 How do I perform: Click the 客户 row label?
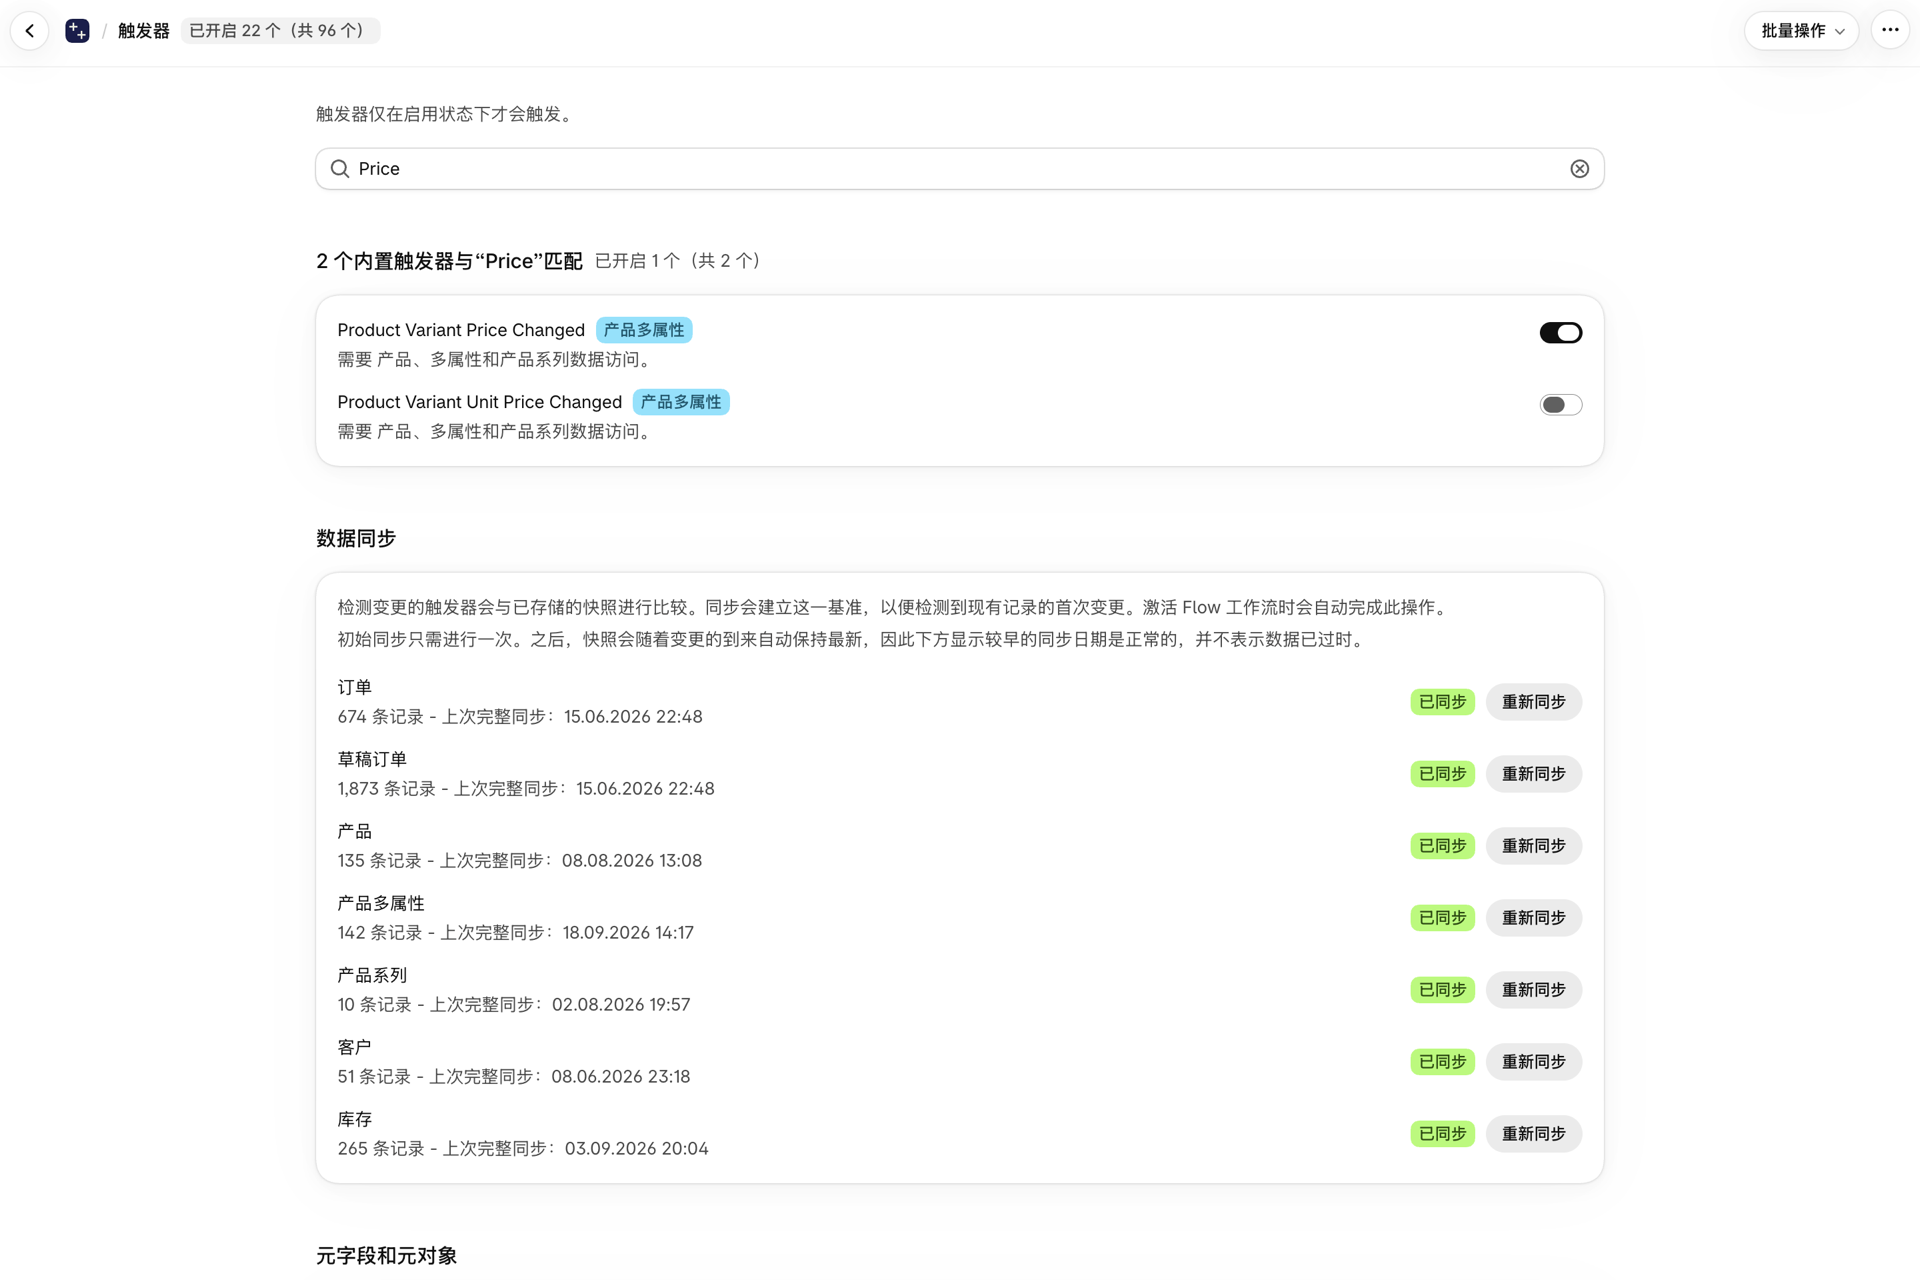pos(355,1048)
